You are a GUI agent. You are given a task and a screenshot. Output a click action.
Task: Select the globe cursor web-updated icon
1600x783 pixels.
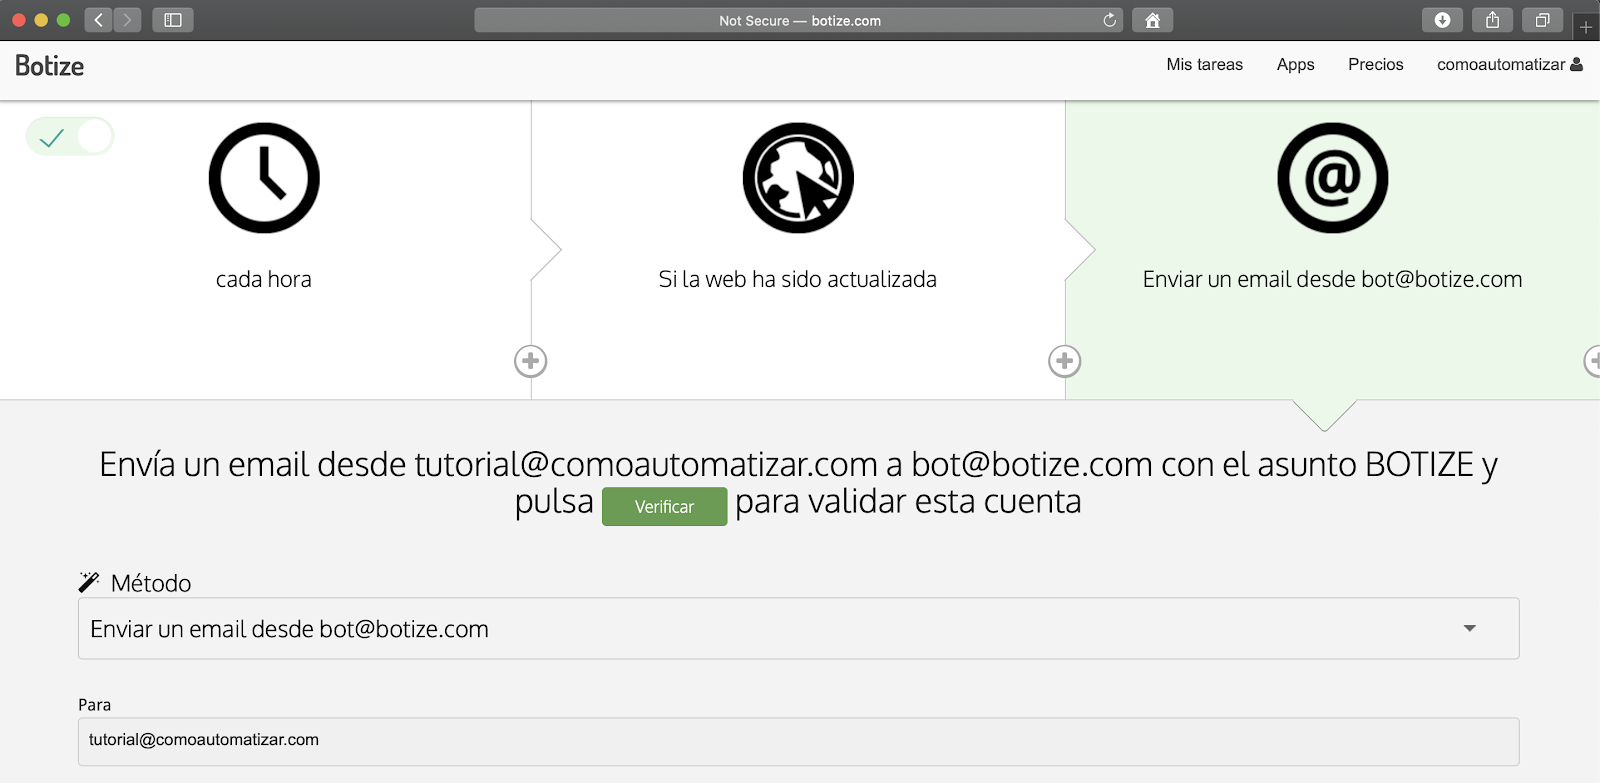(x=798, y=178)
